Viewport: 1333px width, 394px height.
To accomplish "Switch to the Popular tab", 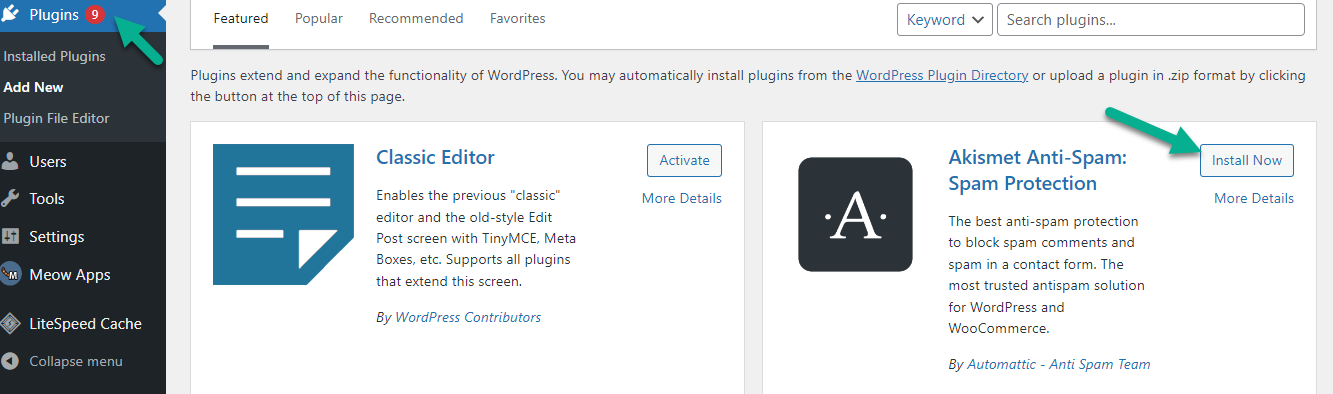I will tap(319, 19).
